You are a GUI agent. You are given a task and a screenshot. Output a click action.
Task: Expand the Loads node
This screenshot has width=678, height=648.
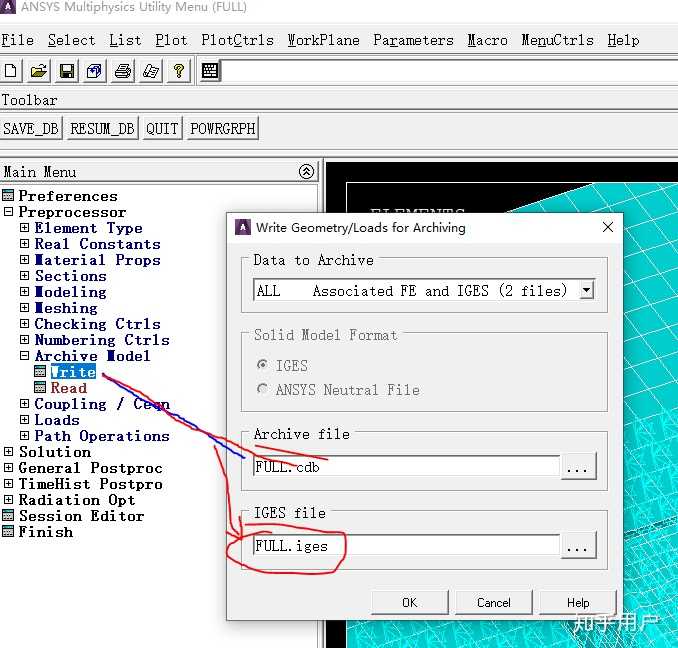[25, 419]
